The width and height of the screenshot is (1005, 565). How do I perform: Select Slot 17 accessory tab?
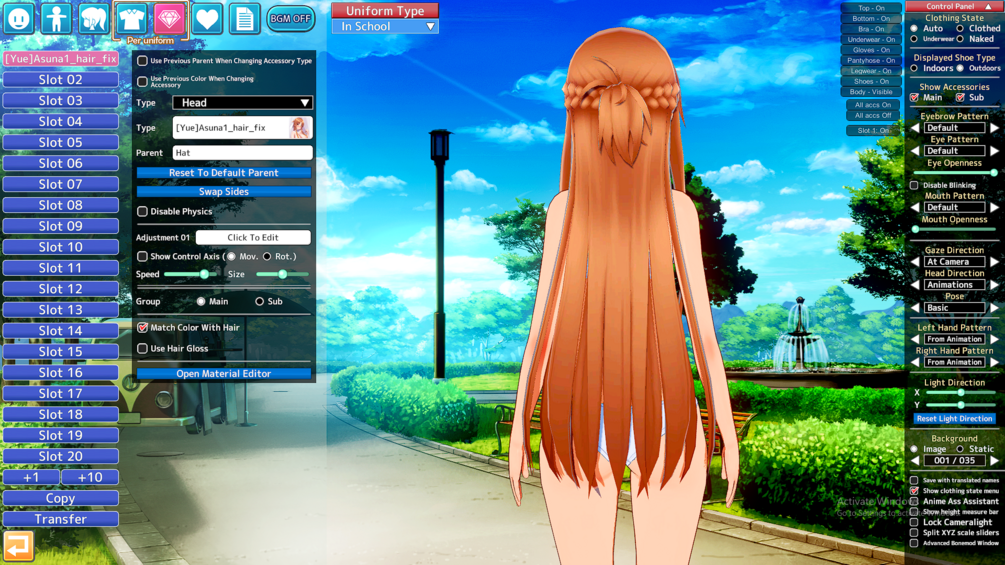[x=60, y=393]
